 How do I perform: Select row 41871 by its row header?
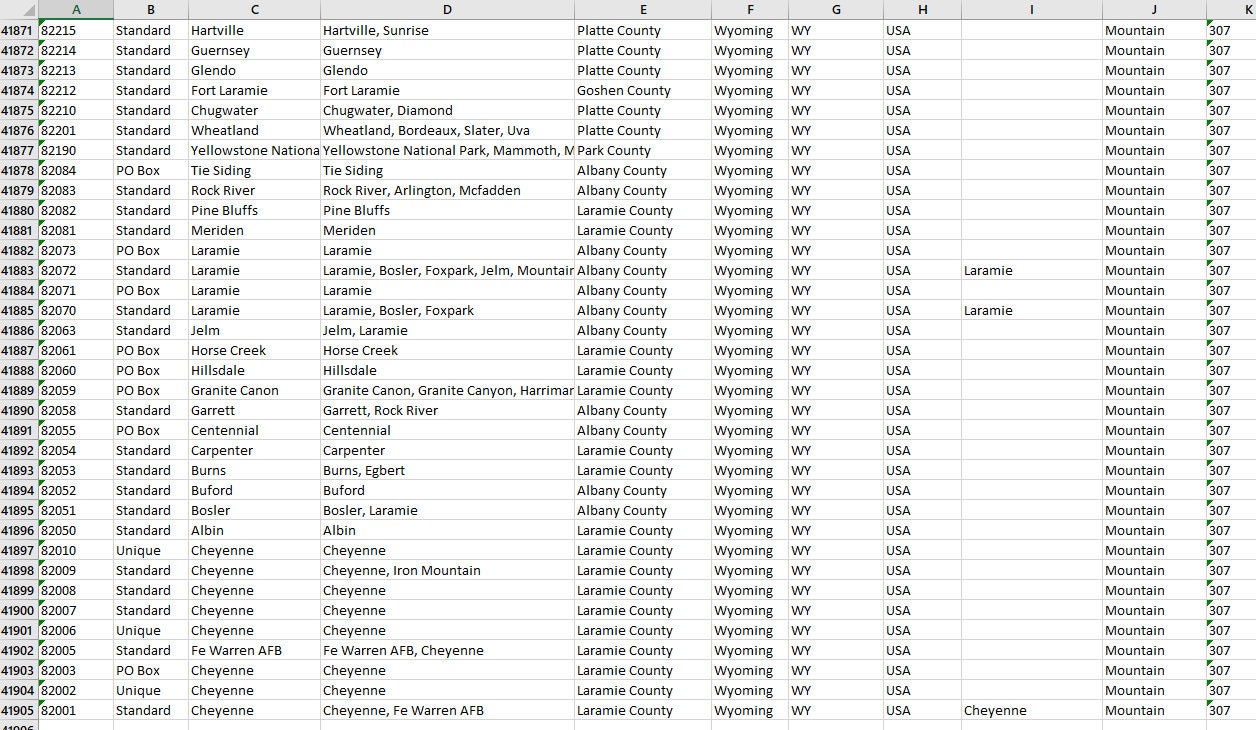[17, 30]
